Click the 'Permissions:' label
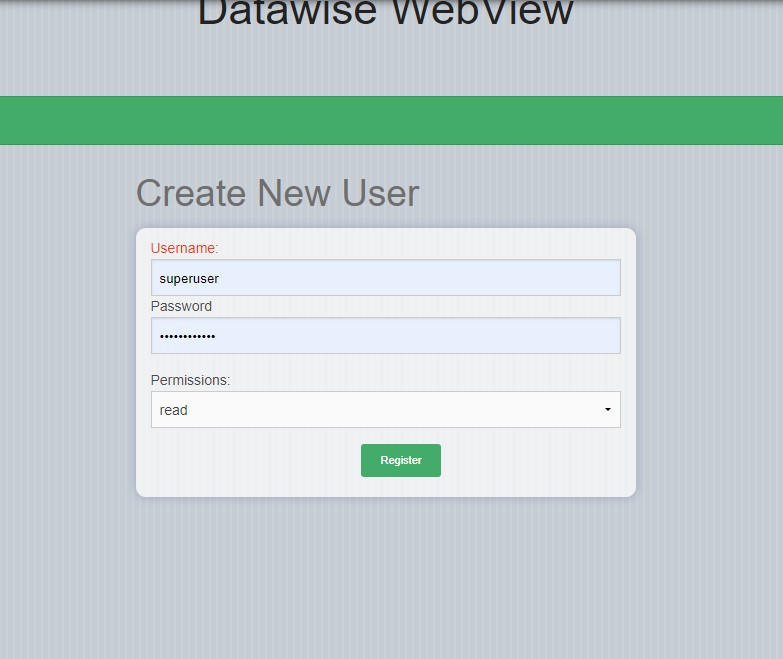Viewport: 783px width, 659px height. coord(190,380)
